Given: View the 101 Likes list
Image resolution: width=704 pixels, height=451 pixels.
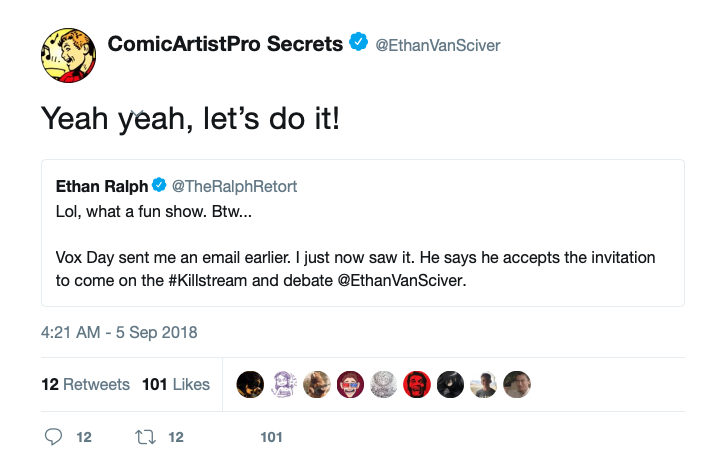Looking at the screenshot, I should [x=176, y=385].
